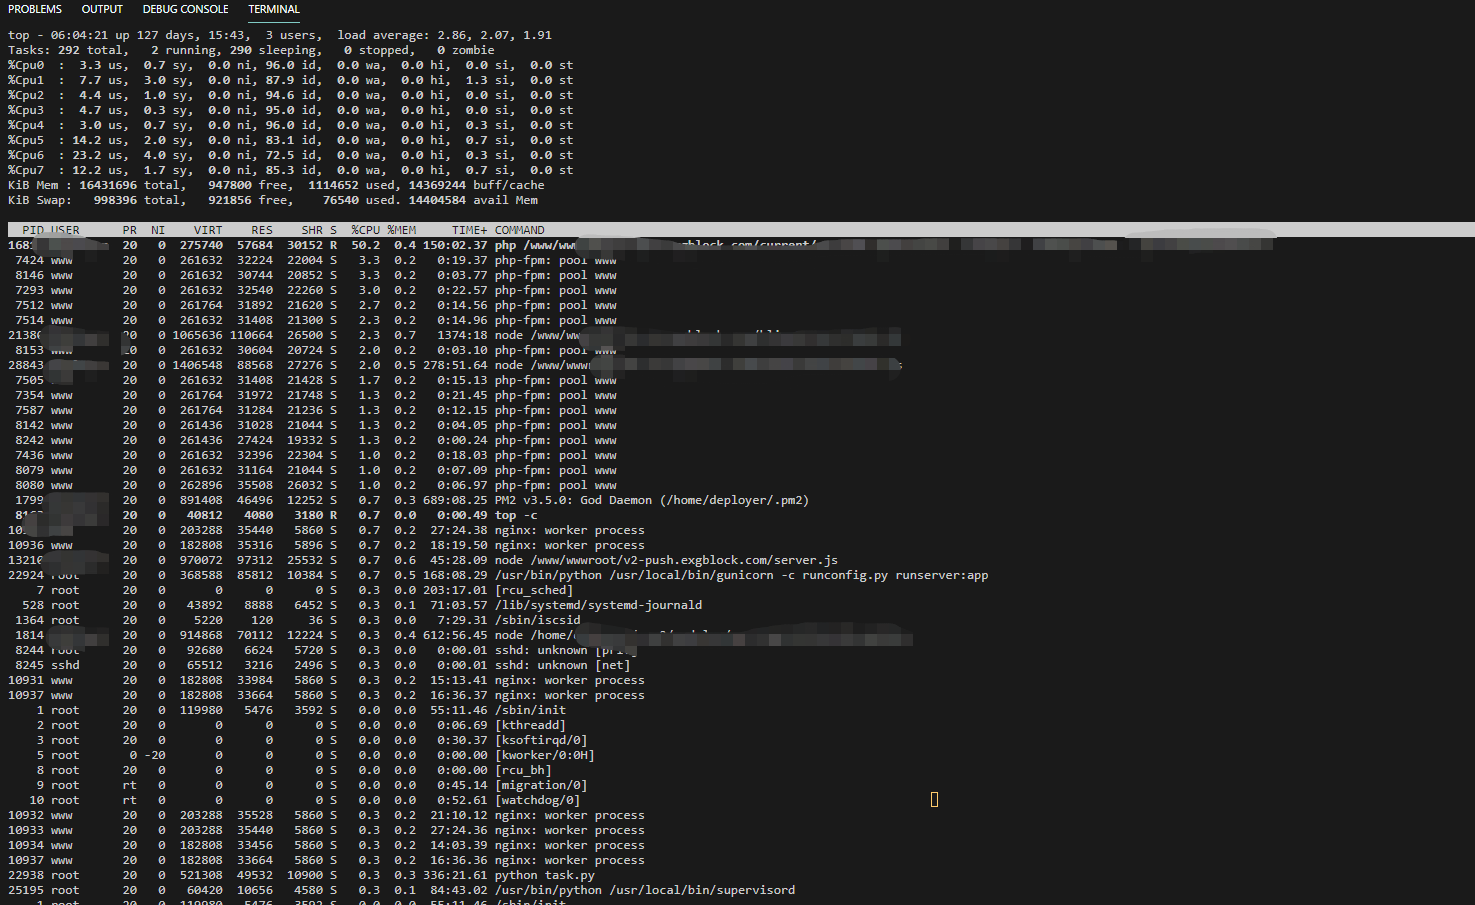Click the 'python task.py' process row
1475x905 pixels.
pyautogui.click(x=302, y=875)
